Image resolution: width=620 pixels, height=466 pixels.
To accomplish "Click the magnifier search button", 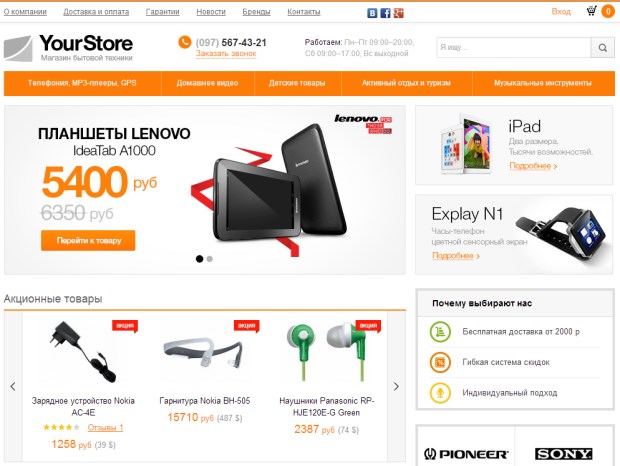I will (602, 48).
